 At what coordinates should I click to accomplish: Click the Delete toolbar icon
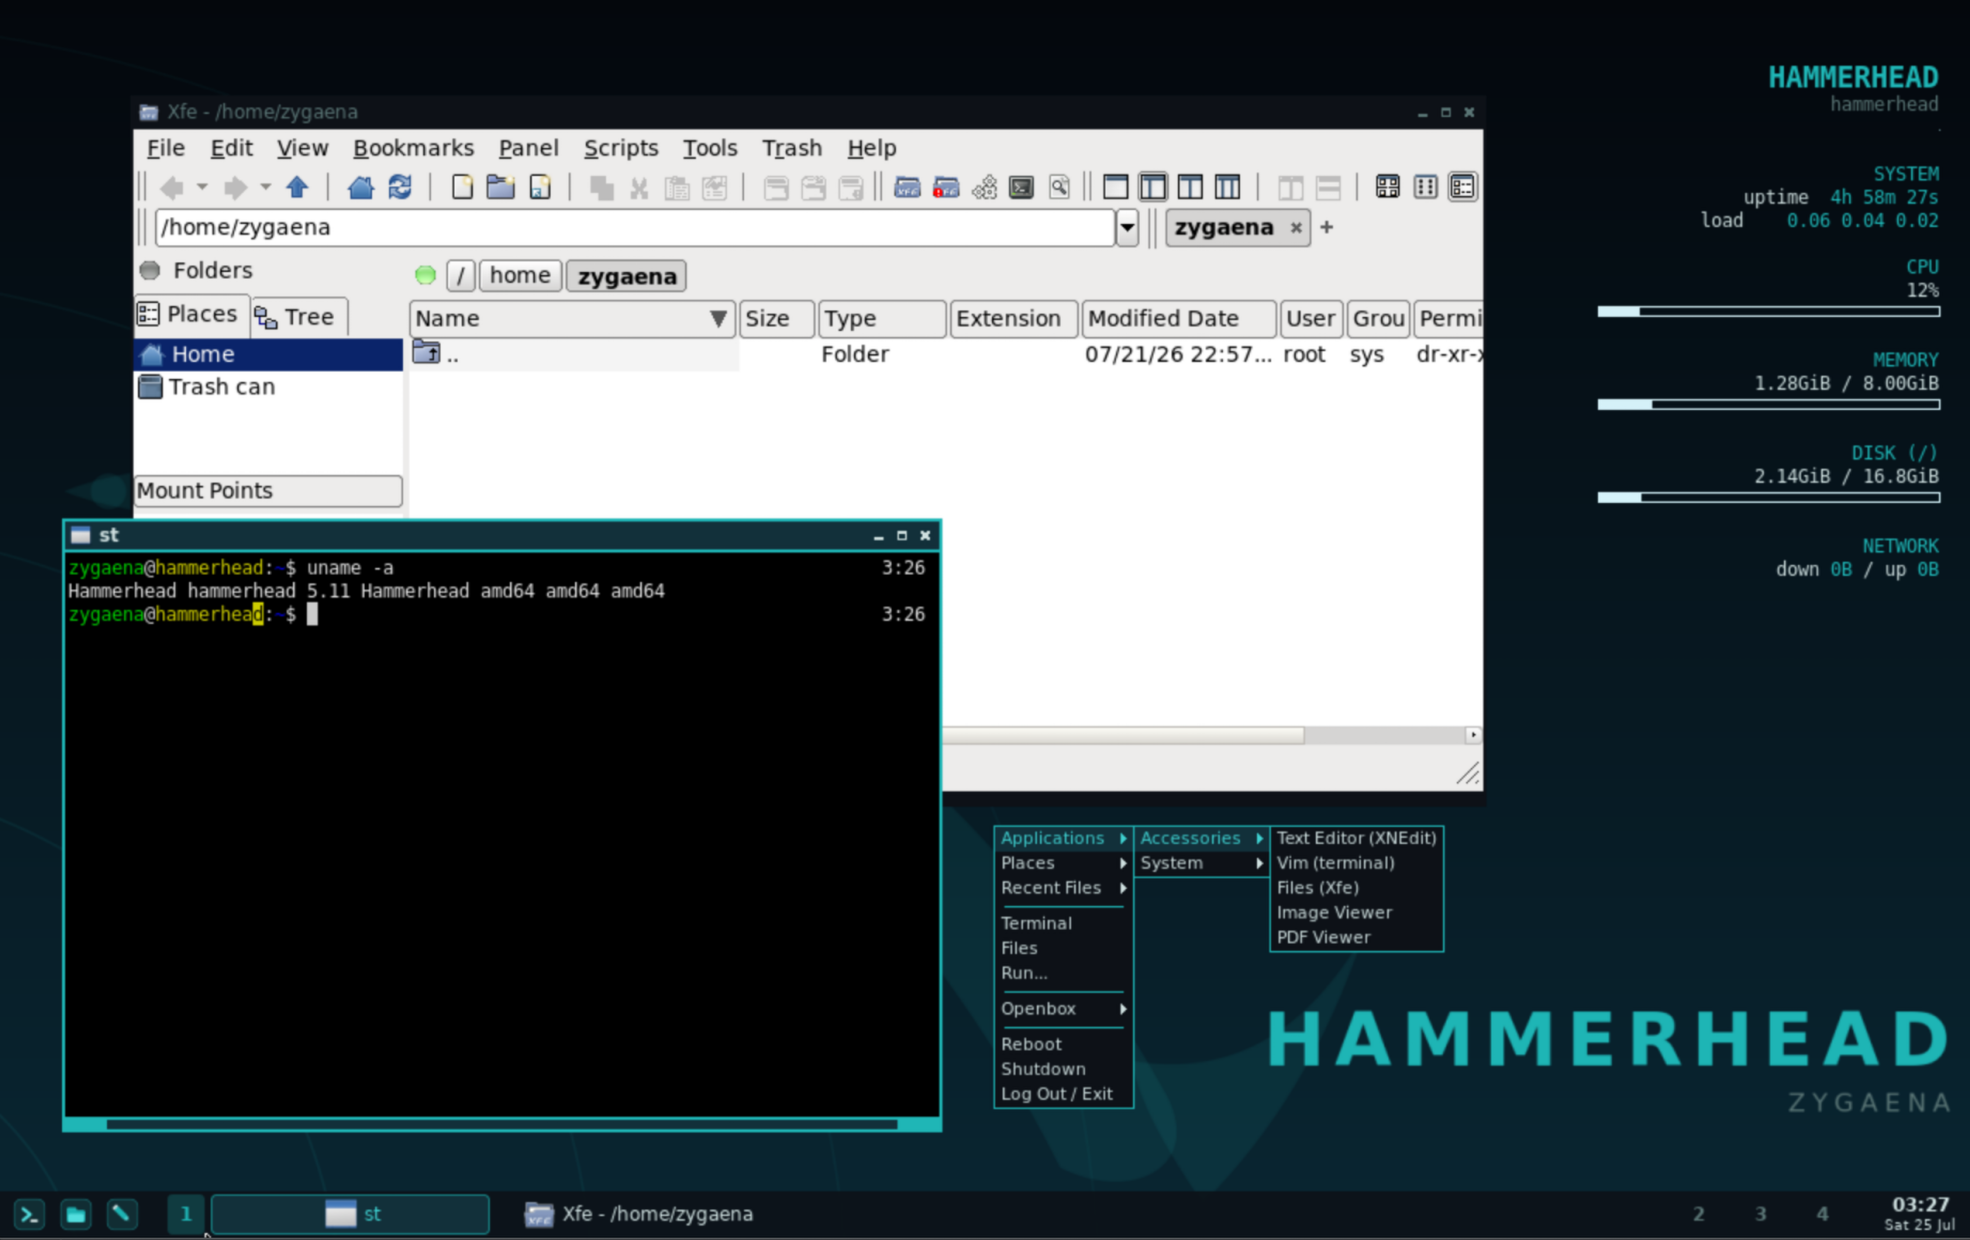pyautogui.click(x=851, y=187)
